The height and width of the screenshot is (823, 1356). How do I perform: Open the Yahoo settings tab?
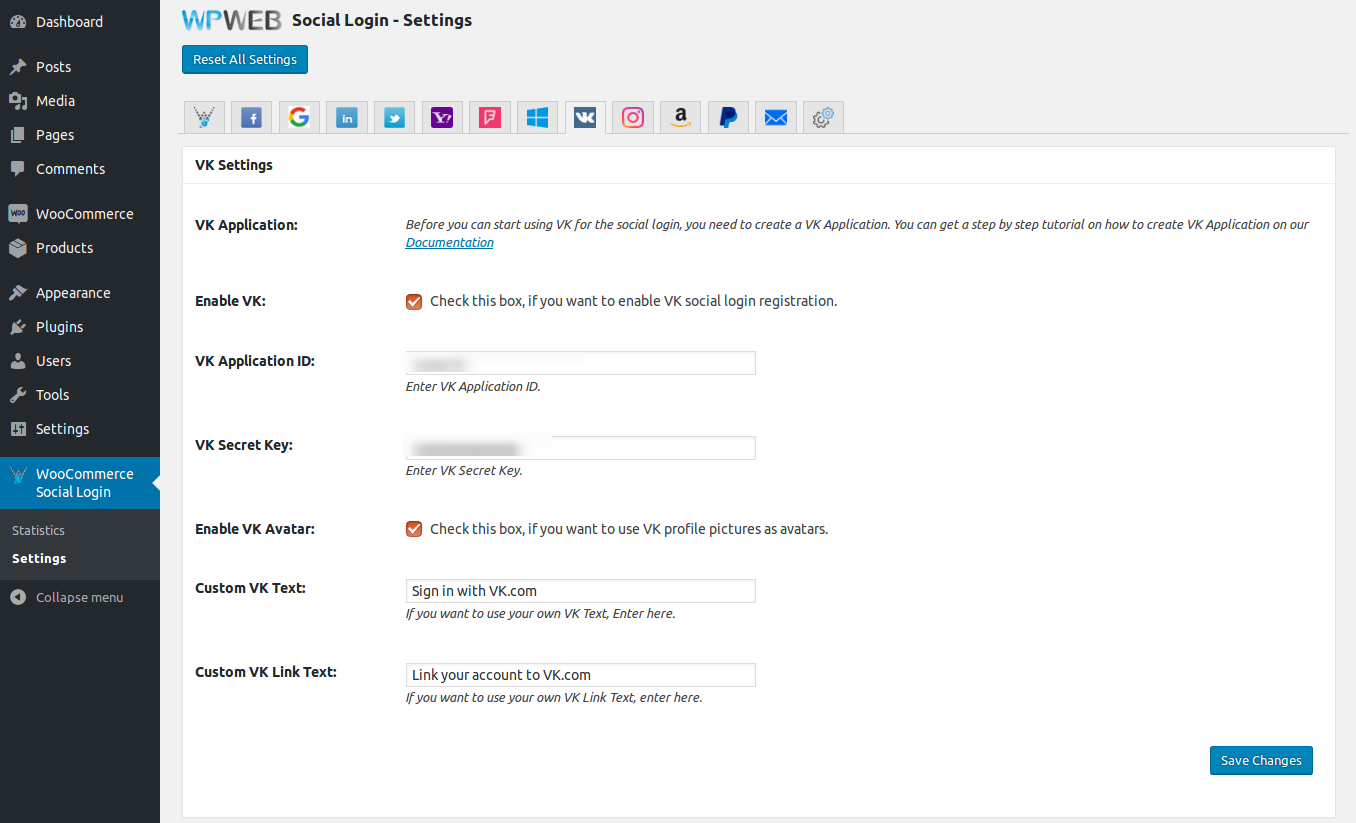[x=442, y=118]
